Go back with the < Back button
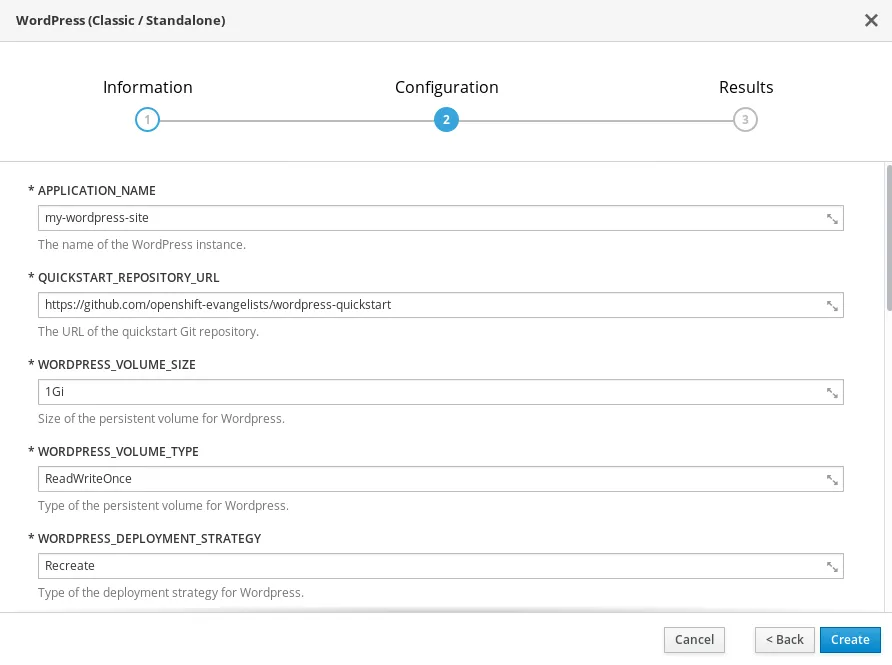 pos(784,640)
